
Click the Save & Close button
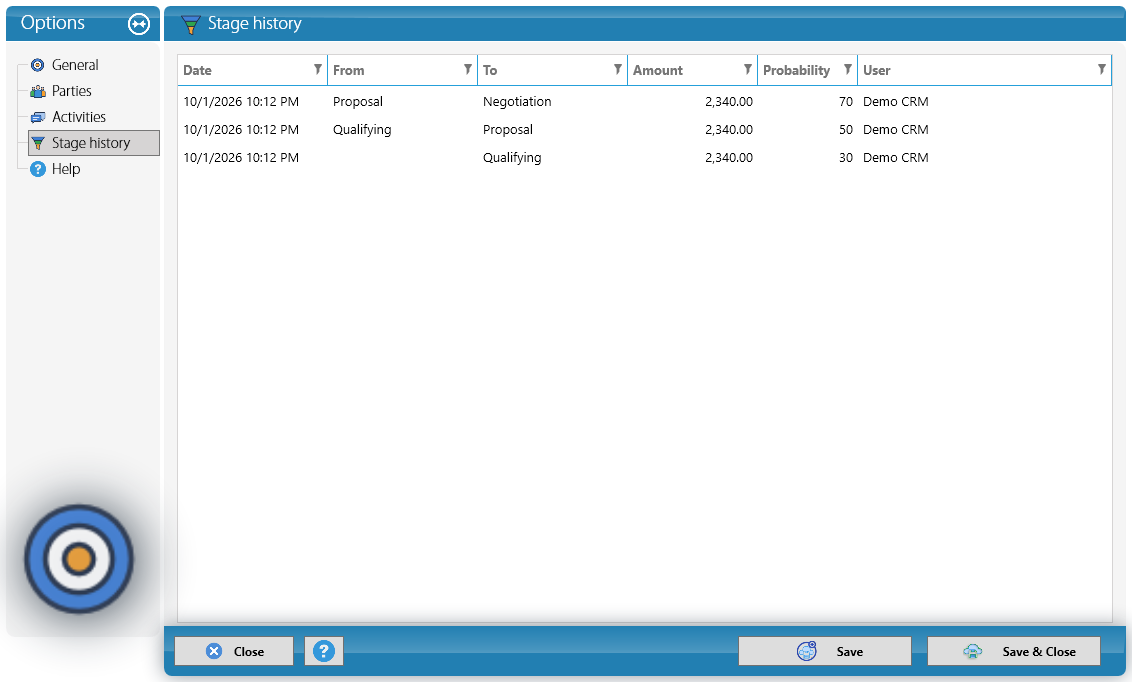pos(1014,651)
